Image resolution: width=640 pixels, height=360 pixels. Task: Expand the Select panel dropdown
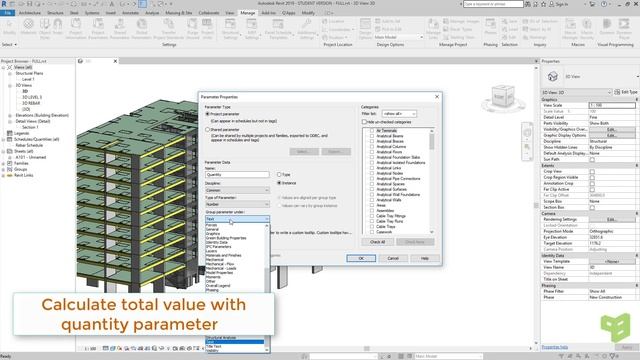tap(9, 44)
